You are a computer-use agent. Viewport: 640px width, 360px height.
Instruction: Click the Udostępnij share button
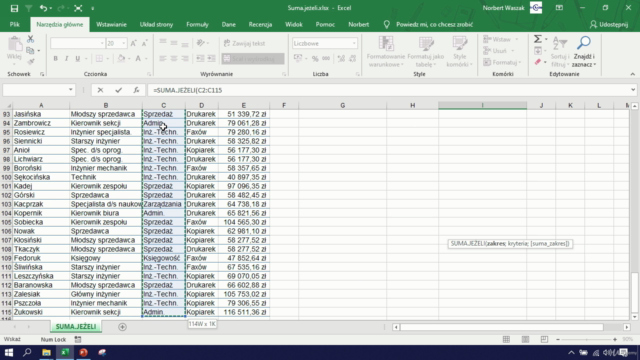tap(609, 24)
